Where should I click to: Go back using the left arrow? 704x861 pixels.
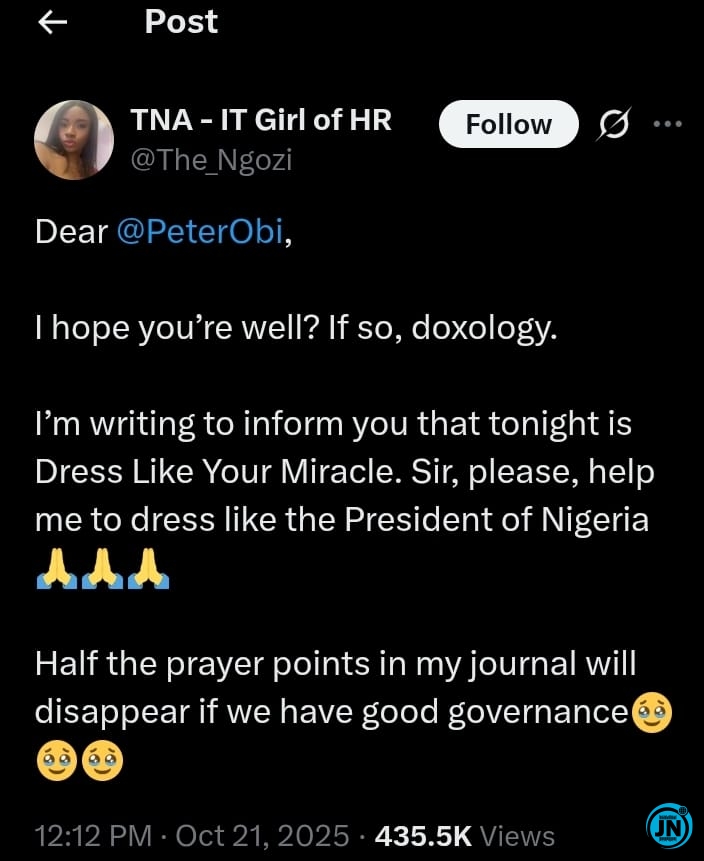coord(52,23)
